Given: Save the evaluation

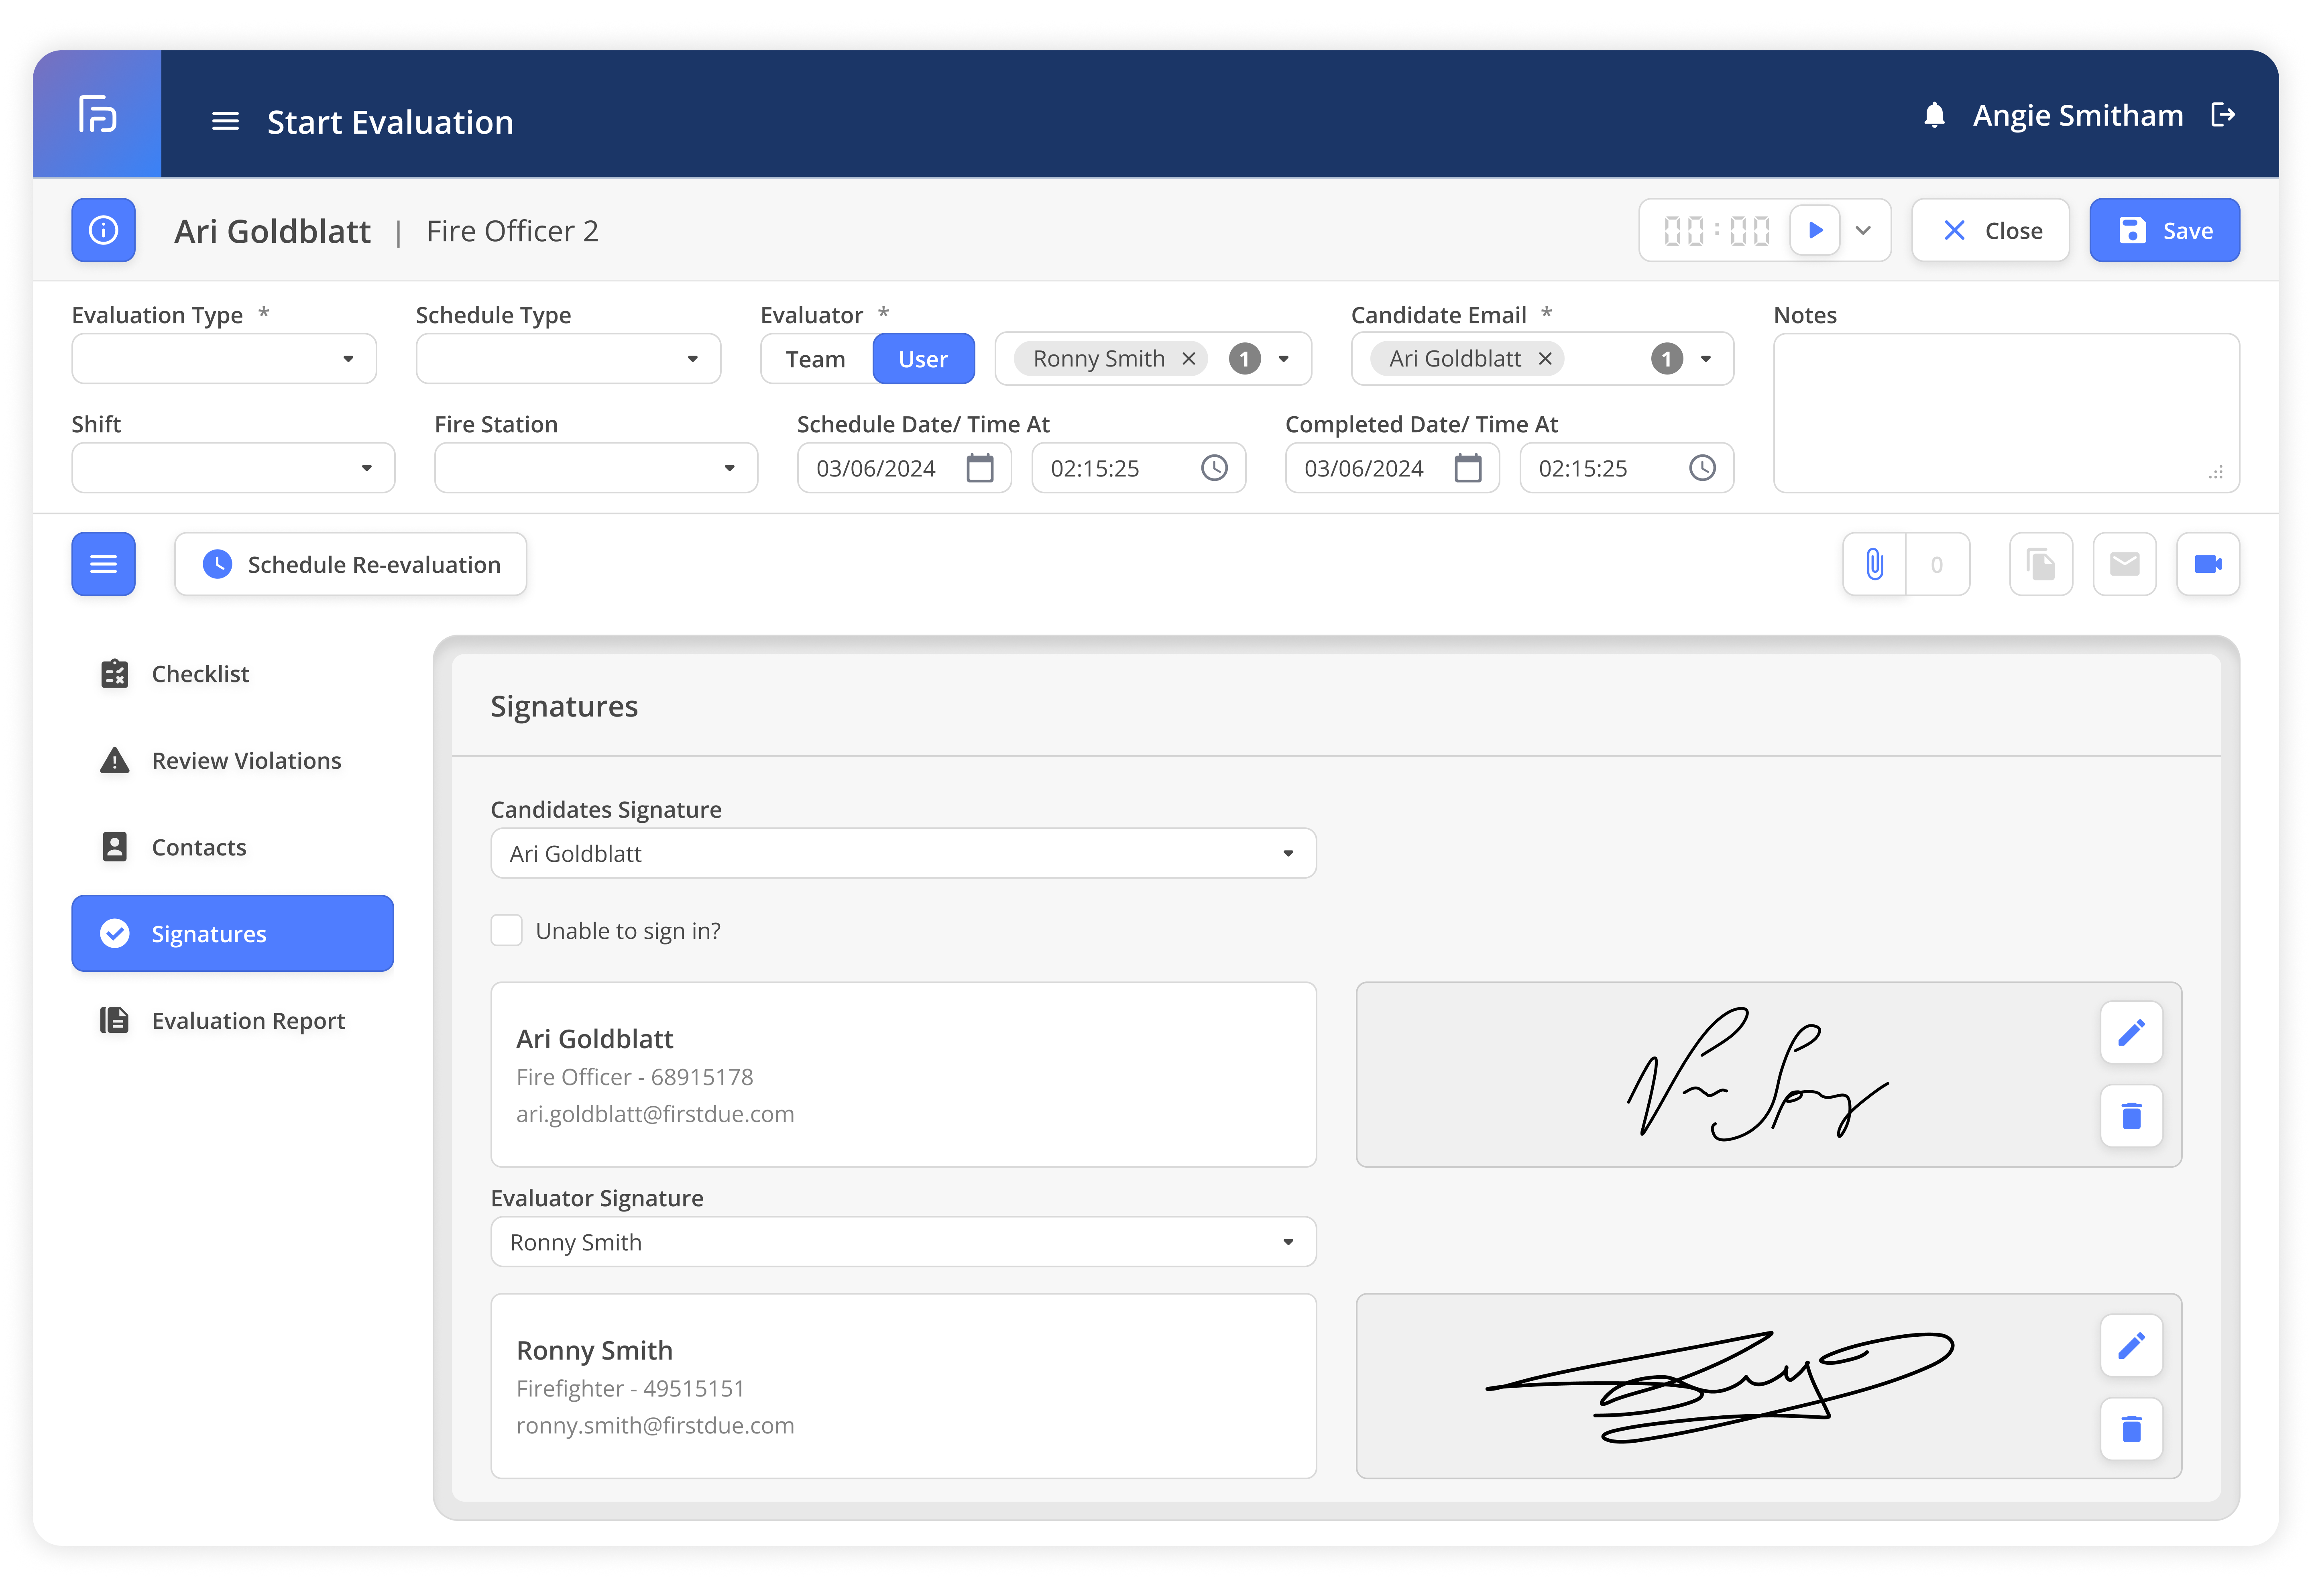Looking at the screenshot, I should coord(2163,231).
